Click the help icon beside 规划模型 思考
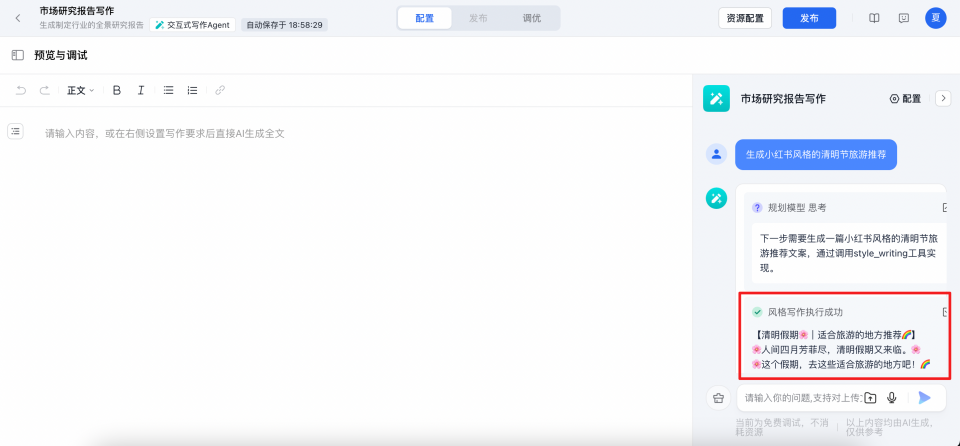 [757, 208]
